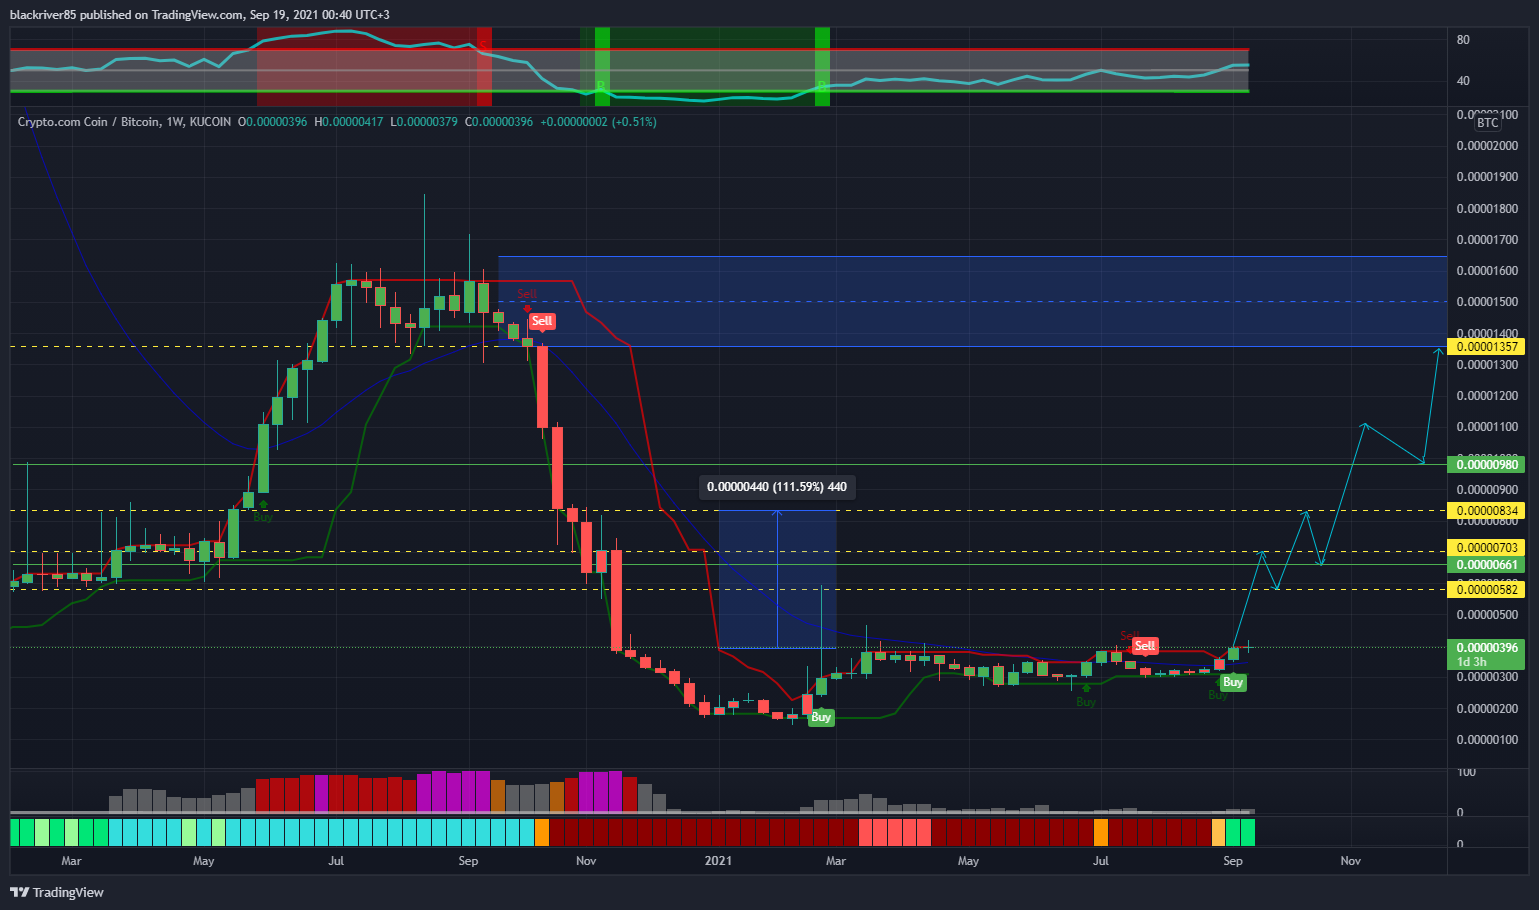This screenshot has width=1539, height=910.
Task: Click the 0.00001600 price axis tick
Action: click(1487, 271)
